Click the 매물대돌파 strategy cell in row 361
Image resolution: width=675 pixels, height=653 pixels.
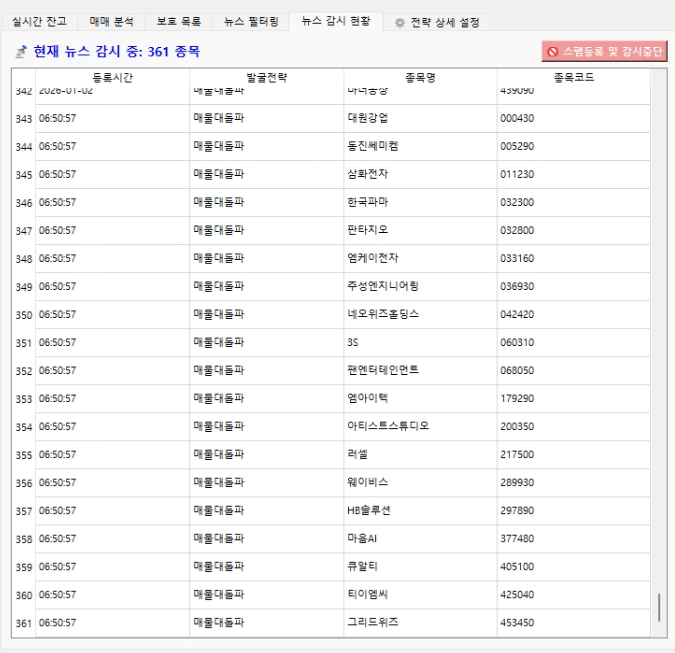266,622
